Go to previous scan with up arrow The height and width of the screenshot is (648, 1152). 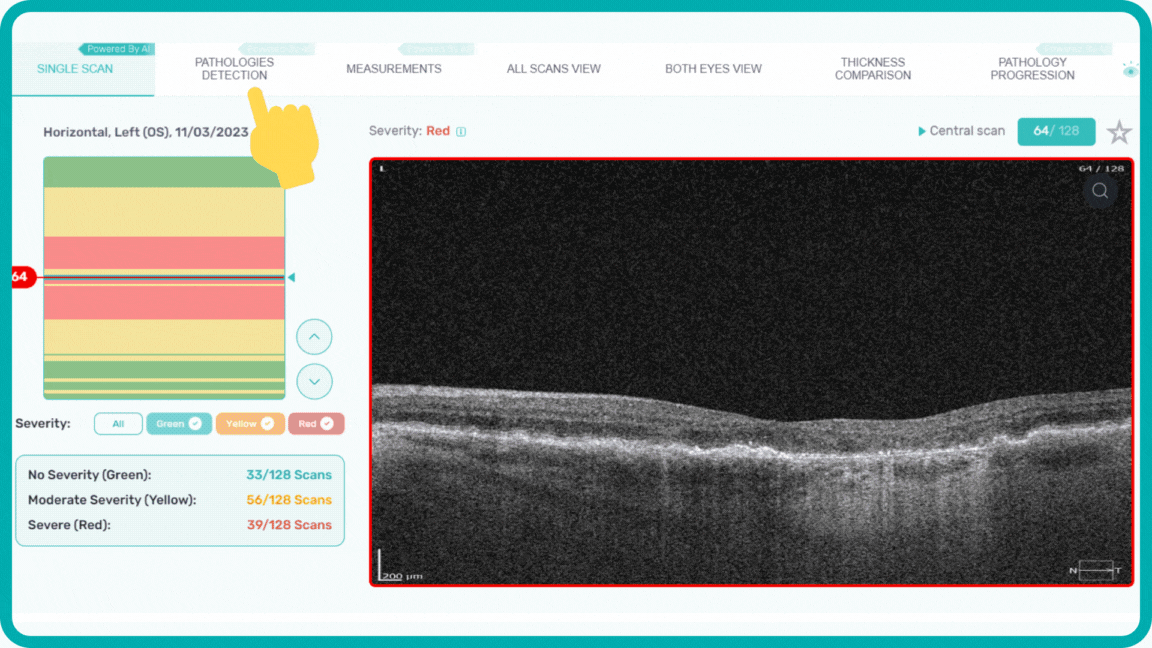tap(314, 337)
